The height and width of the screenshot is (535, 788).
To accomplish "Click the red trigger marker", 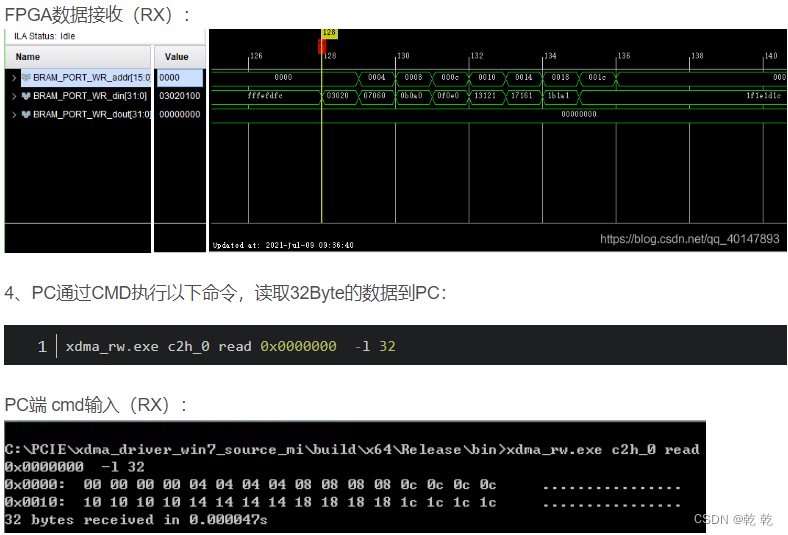I will pyautogui.click(x=322, y=46).
